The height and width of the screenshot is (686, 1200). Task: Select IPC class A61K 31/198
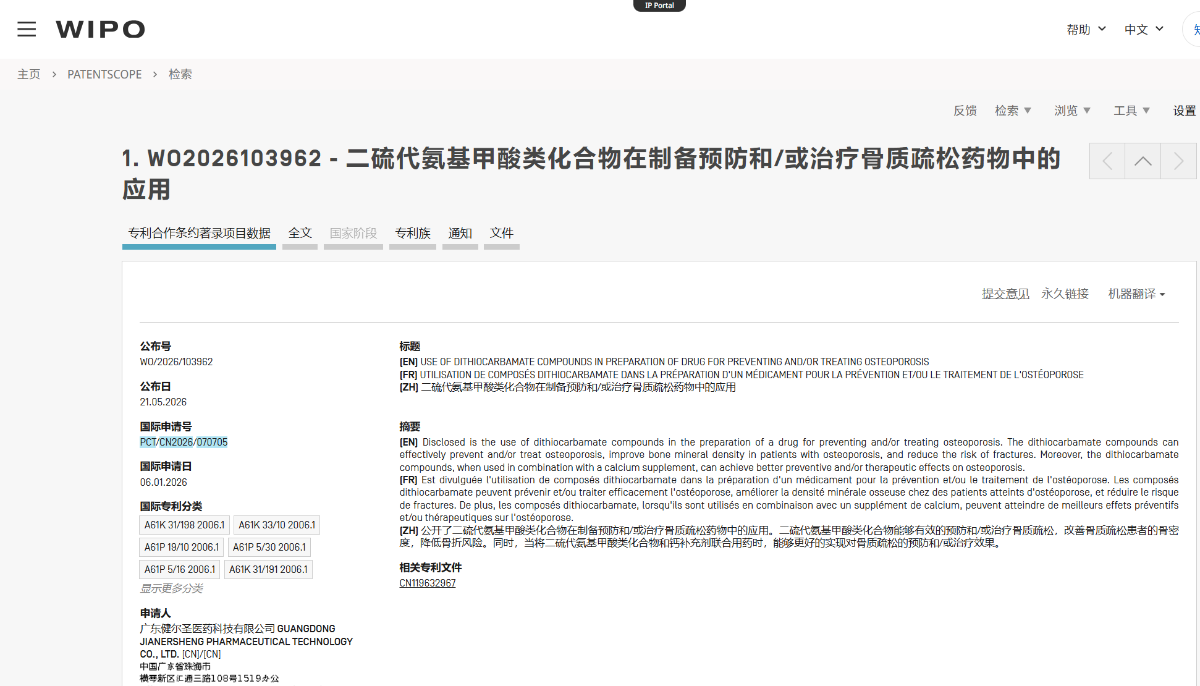pos(184,525)
